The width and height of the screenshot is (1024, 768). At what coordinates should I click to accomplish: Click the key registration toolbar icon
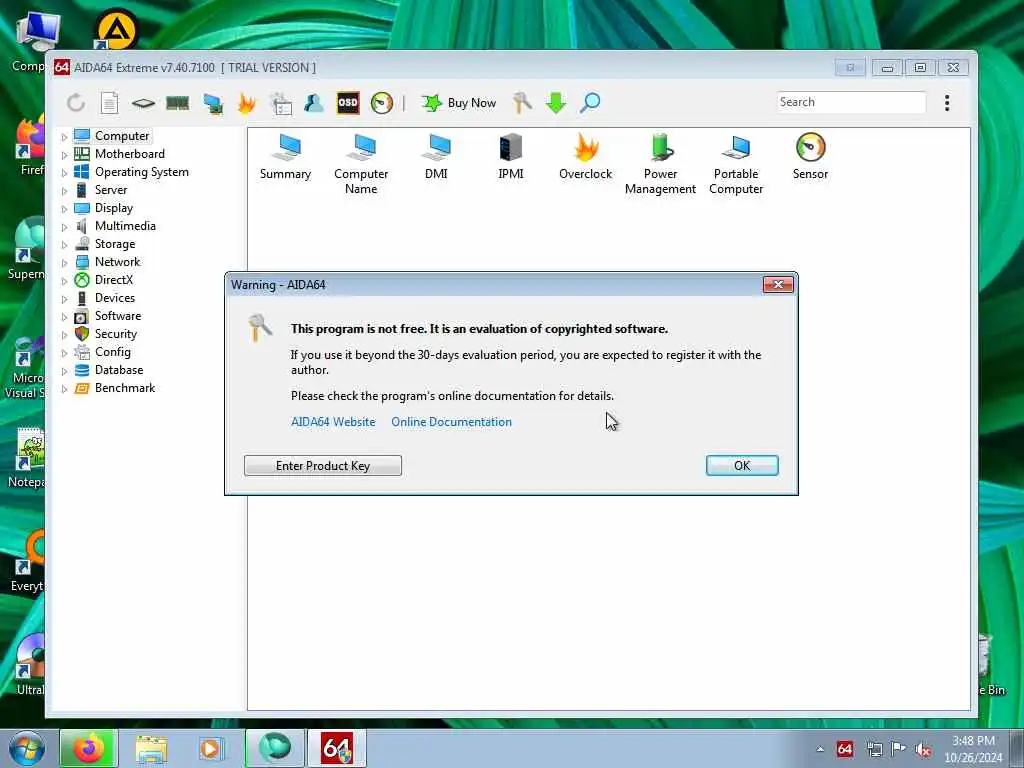pyautogui.click(x=522, y=103)
